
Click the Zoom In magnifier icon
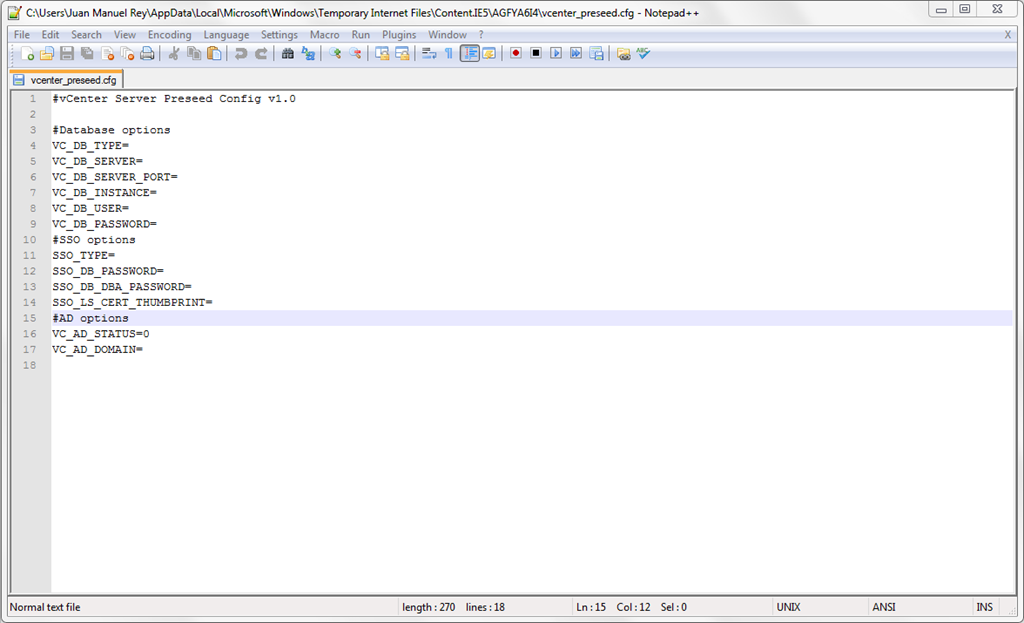click(x=335, y=53)
